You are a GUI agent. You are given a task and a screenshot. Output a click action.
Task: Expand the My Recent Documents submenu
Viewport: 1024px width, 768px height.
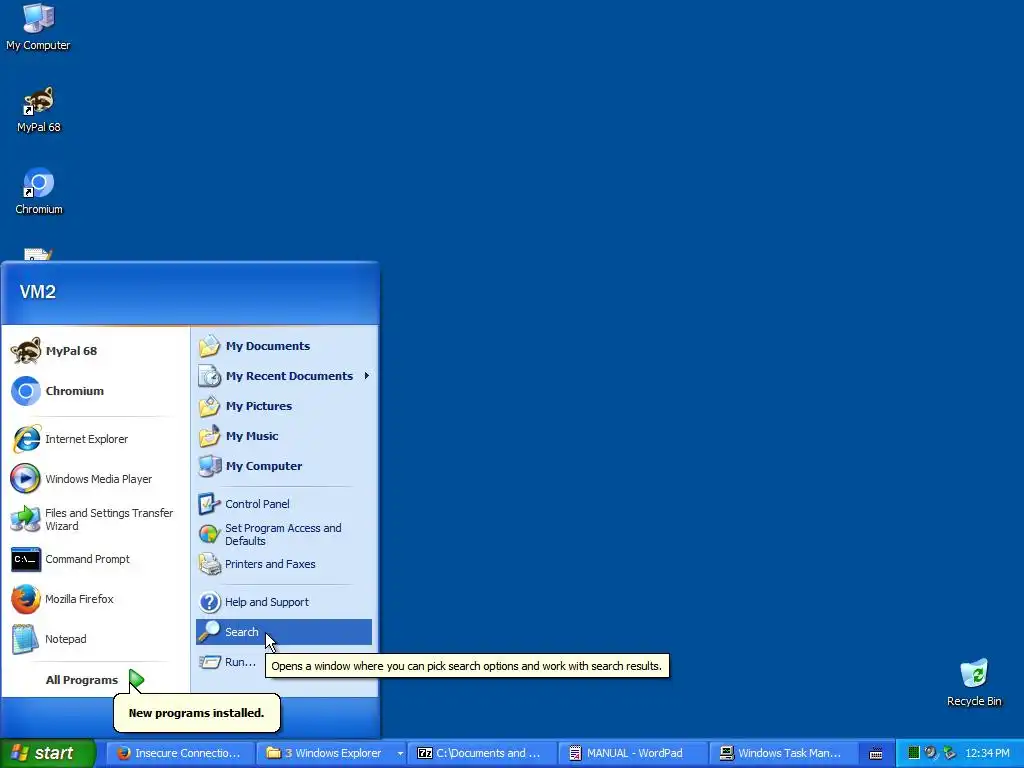coord(284,376)
